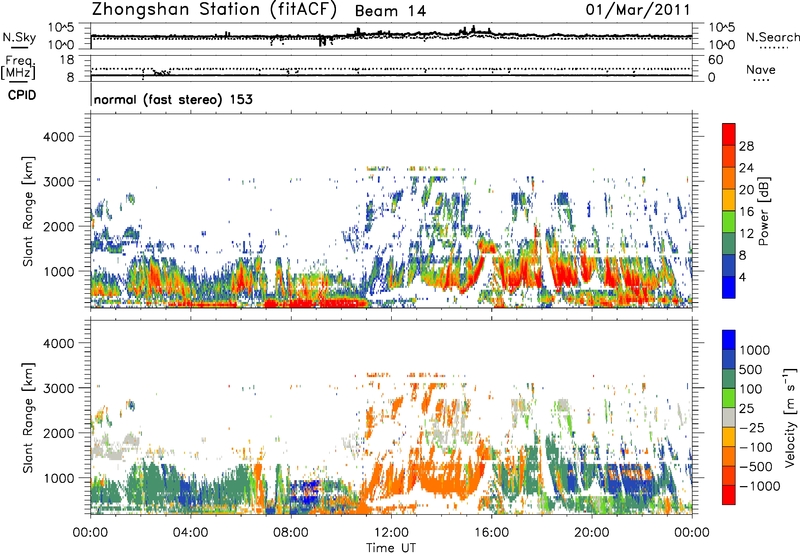Click the 'Zhongshan Station (fitACF)' title text
The width and height of the screenshot is (800, 554).
(214, 10)
